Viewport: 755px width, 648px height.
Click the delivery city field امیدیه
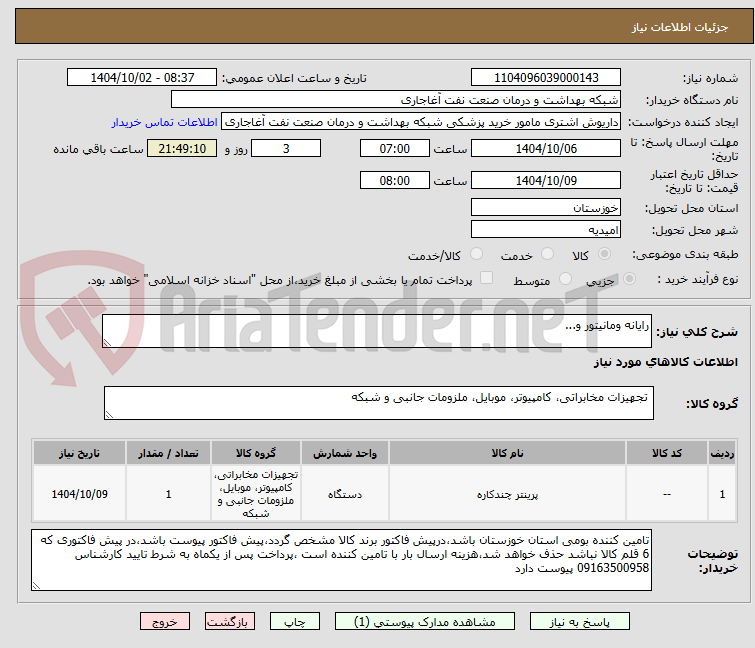coord(546,229)
